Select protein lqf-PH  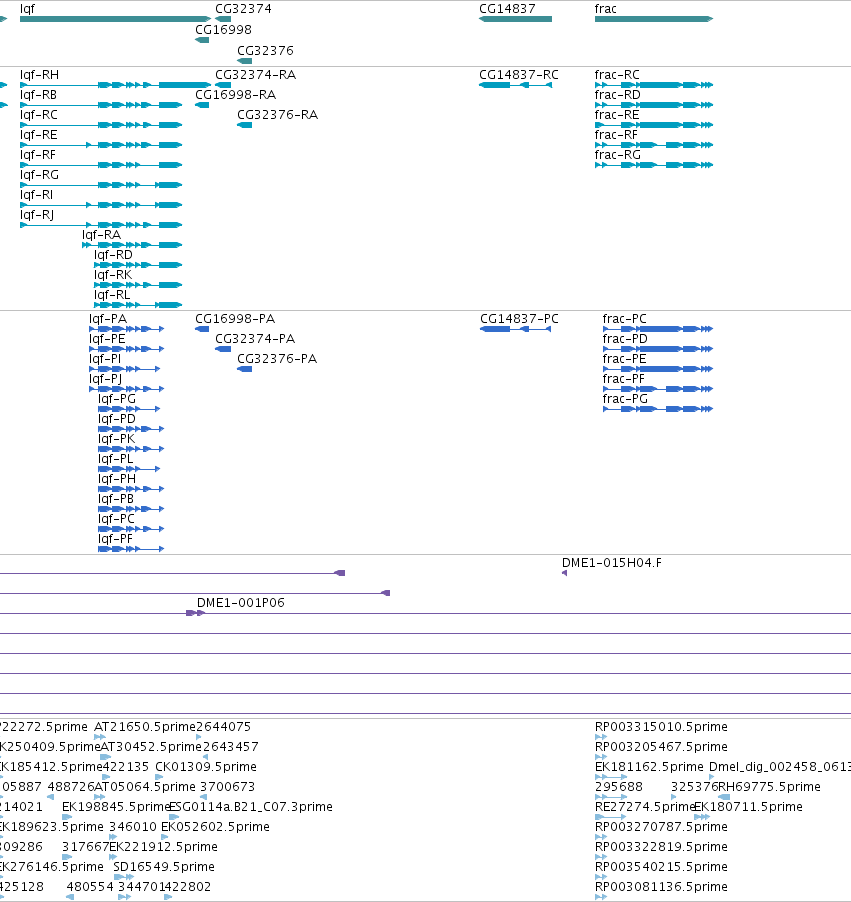click(x=131, y=489)
